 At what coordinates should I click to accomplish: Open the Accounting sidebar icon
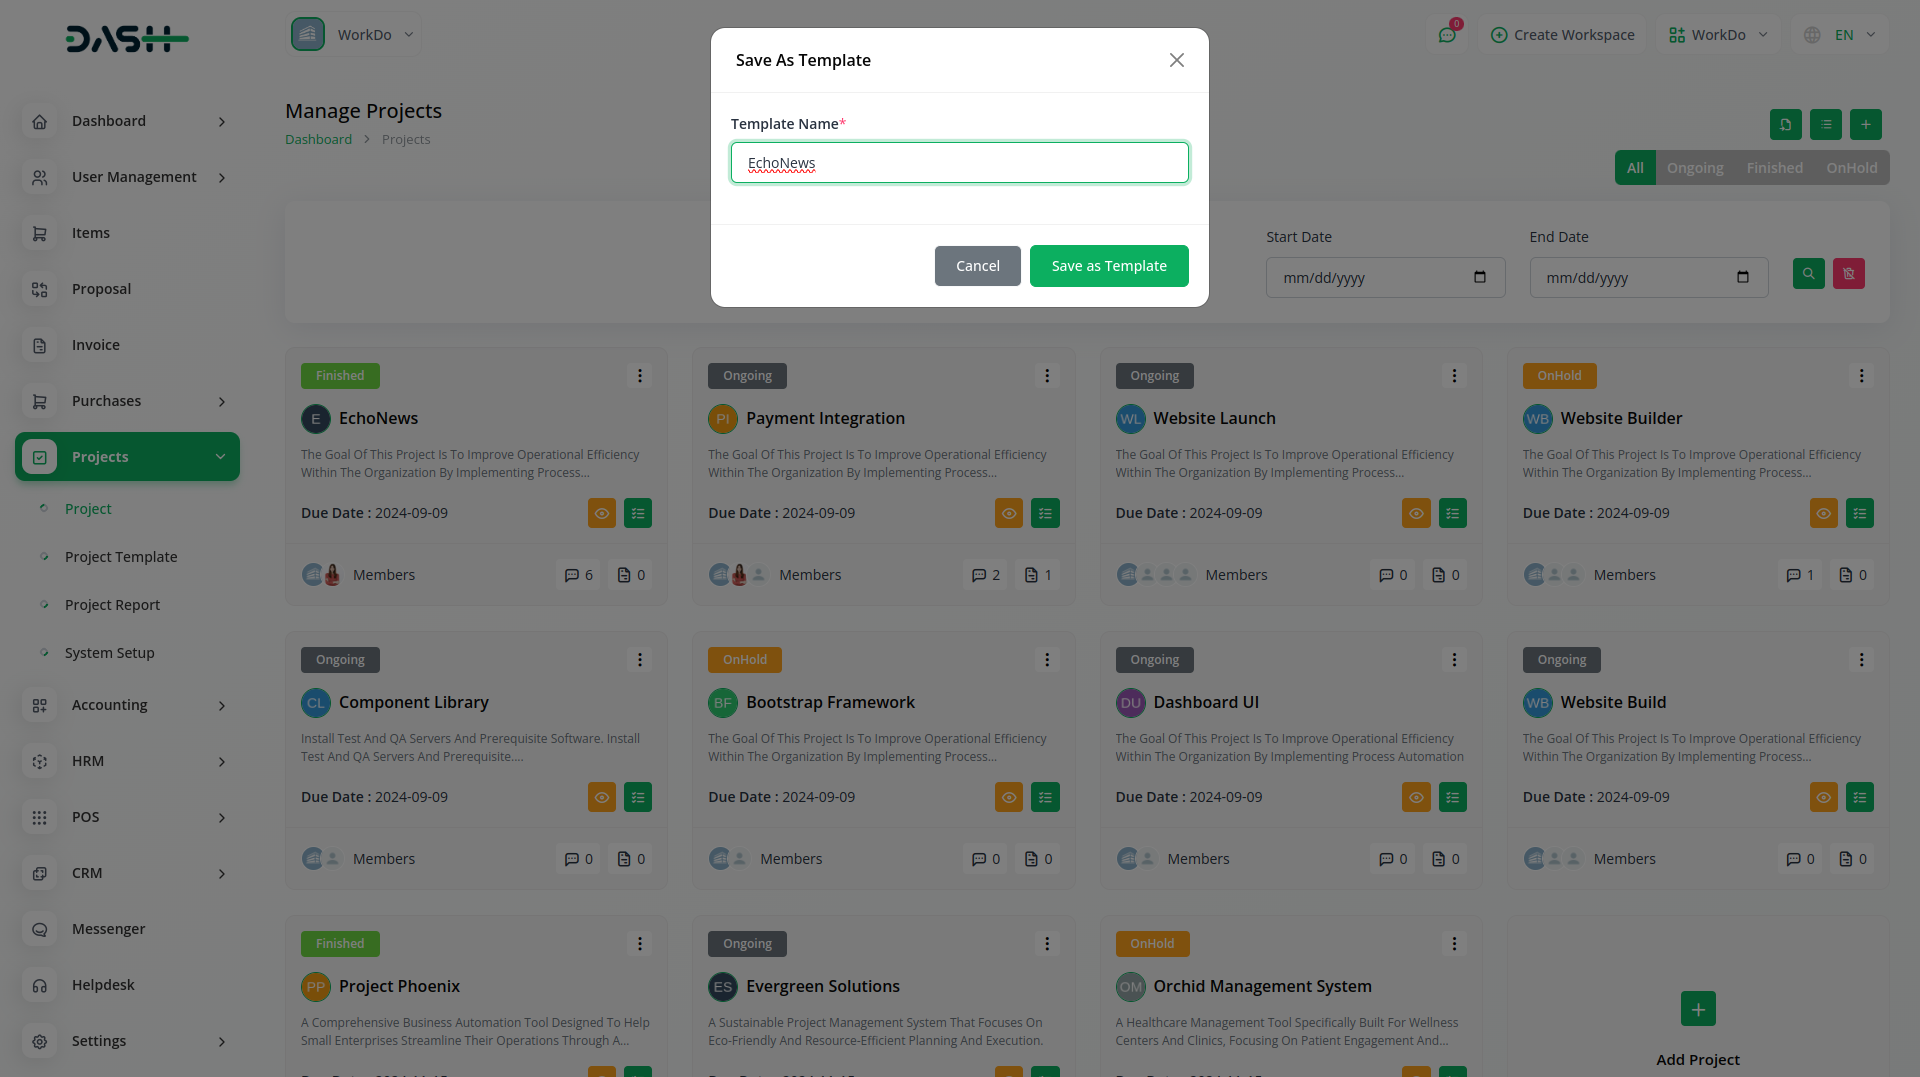point(40,705)
